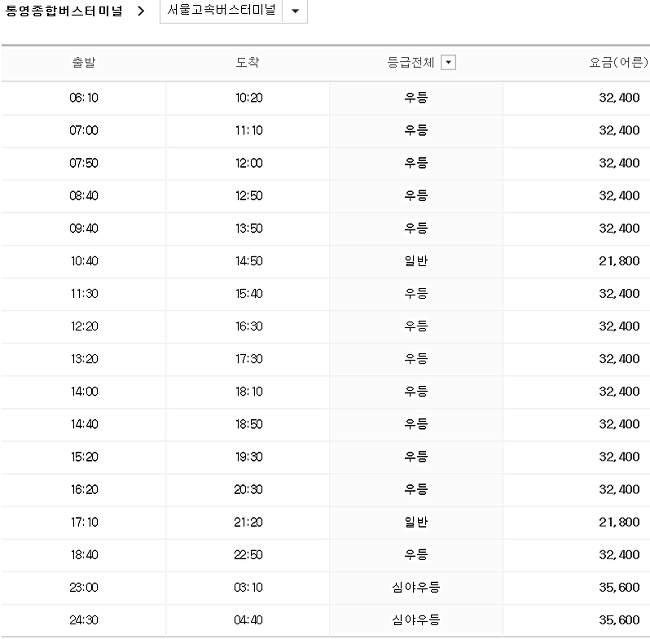This screenshot has height=639, width=650.
Task: Click the 21:20 arrival time
Action: point(248,522)
